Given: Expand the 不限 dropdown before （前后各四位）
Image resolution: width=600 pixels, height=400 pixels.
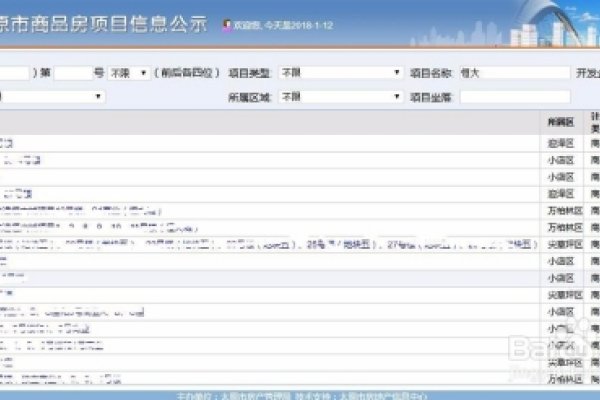Looking at the screenshot, I should [129, 73].
